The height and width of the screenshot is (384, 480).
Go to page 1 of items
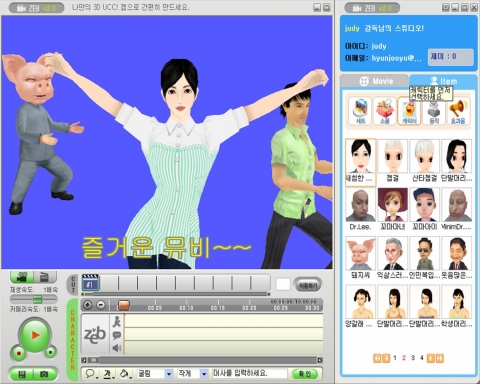coord(395,358)
